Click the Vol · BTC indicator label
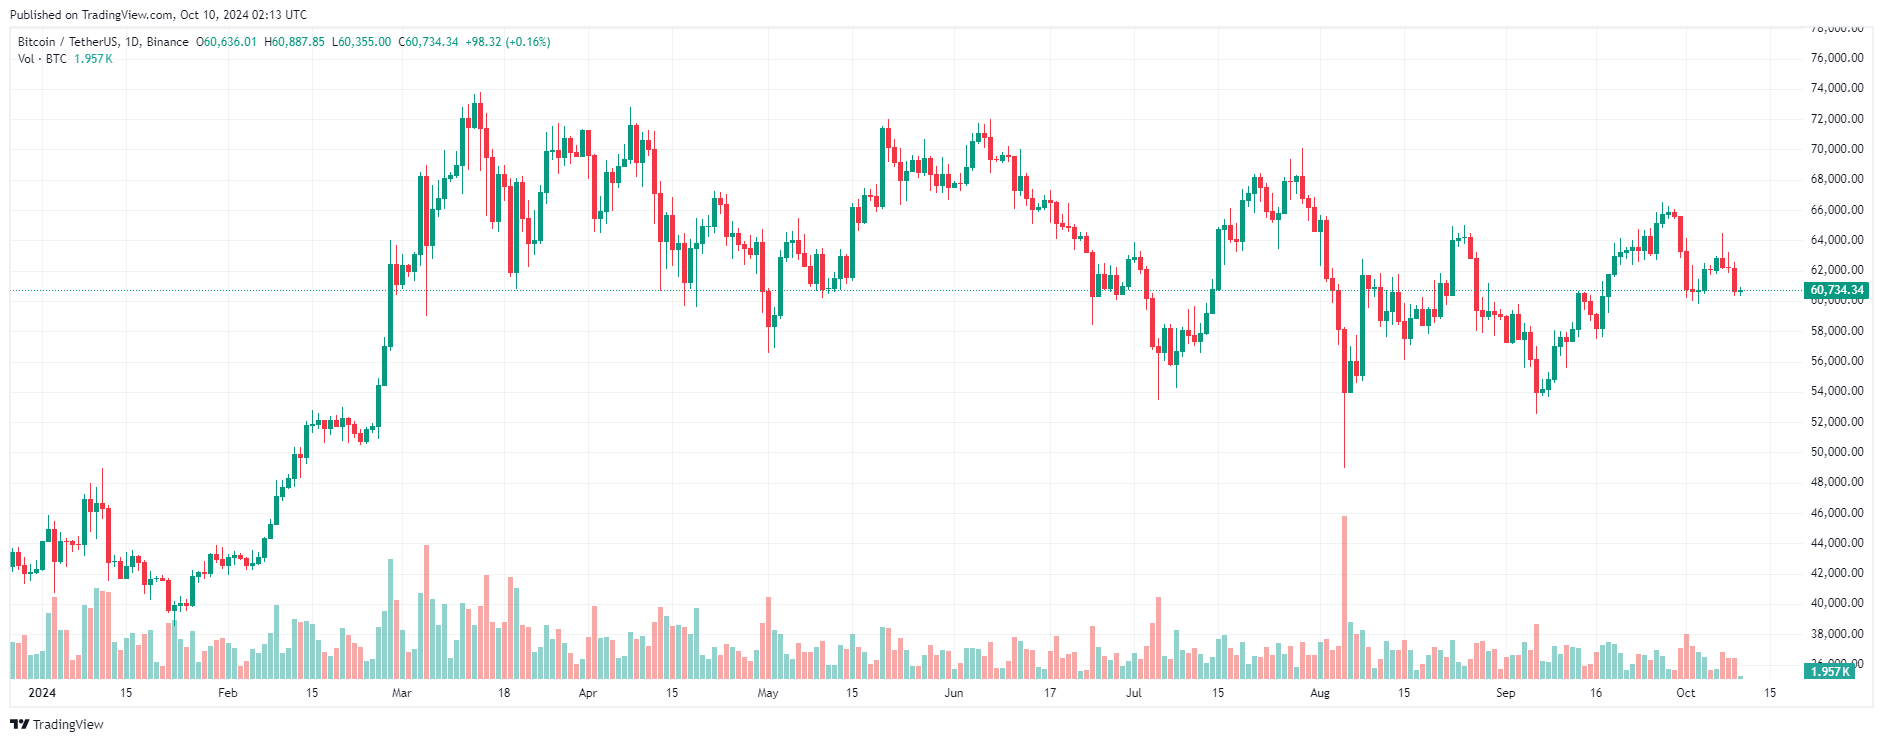The width and height of the screenshot is (1883, 742). coord(42,59)
